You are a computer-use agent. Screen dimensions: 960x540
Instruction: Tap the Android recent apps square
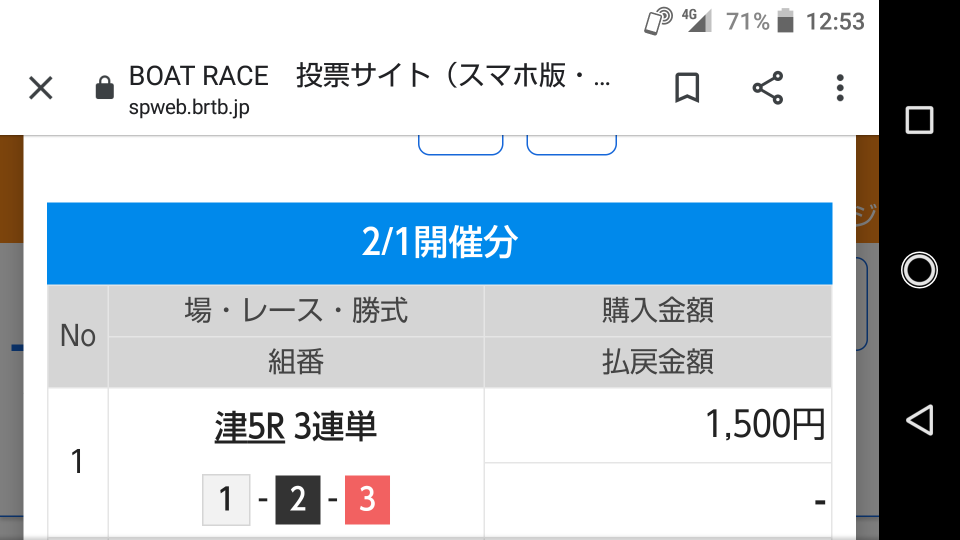[x=919, y=120]
